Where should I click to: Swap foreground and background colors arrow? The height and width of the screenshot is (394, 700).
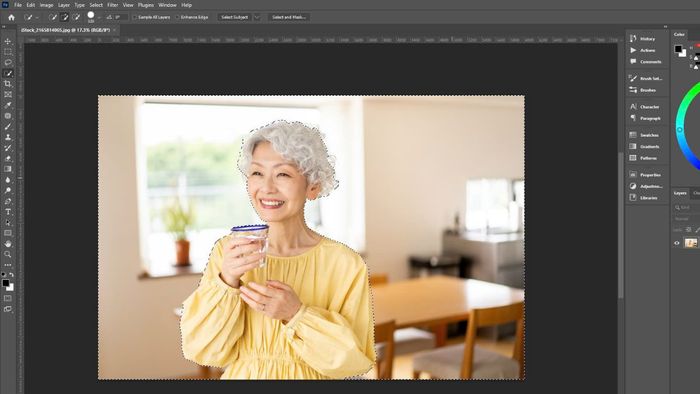coord(12,275)
